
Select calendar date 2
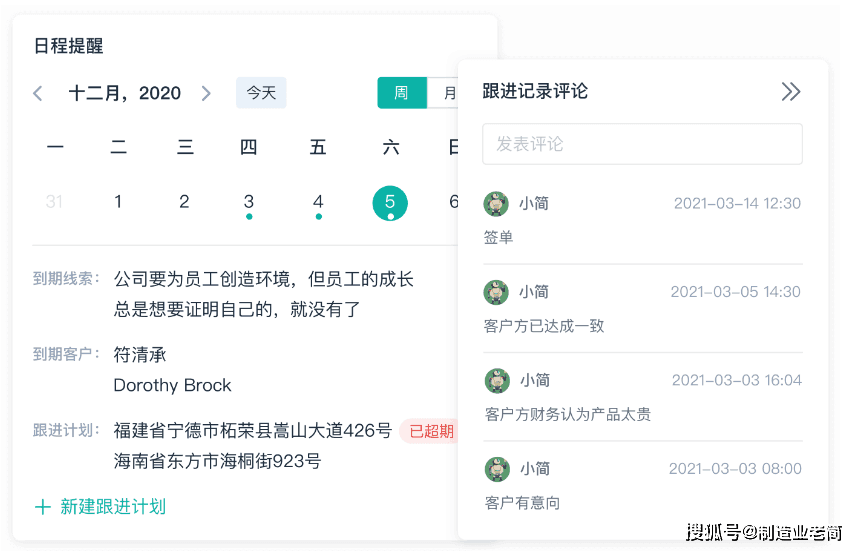click(184, 202)
